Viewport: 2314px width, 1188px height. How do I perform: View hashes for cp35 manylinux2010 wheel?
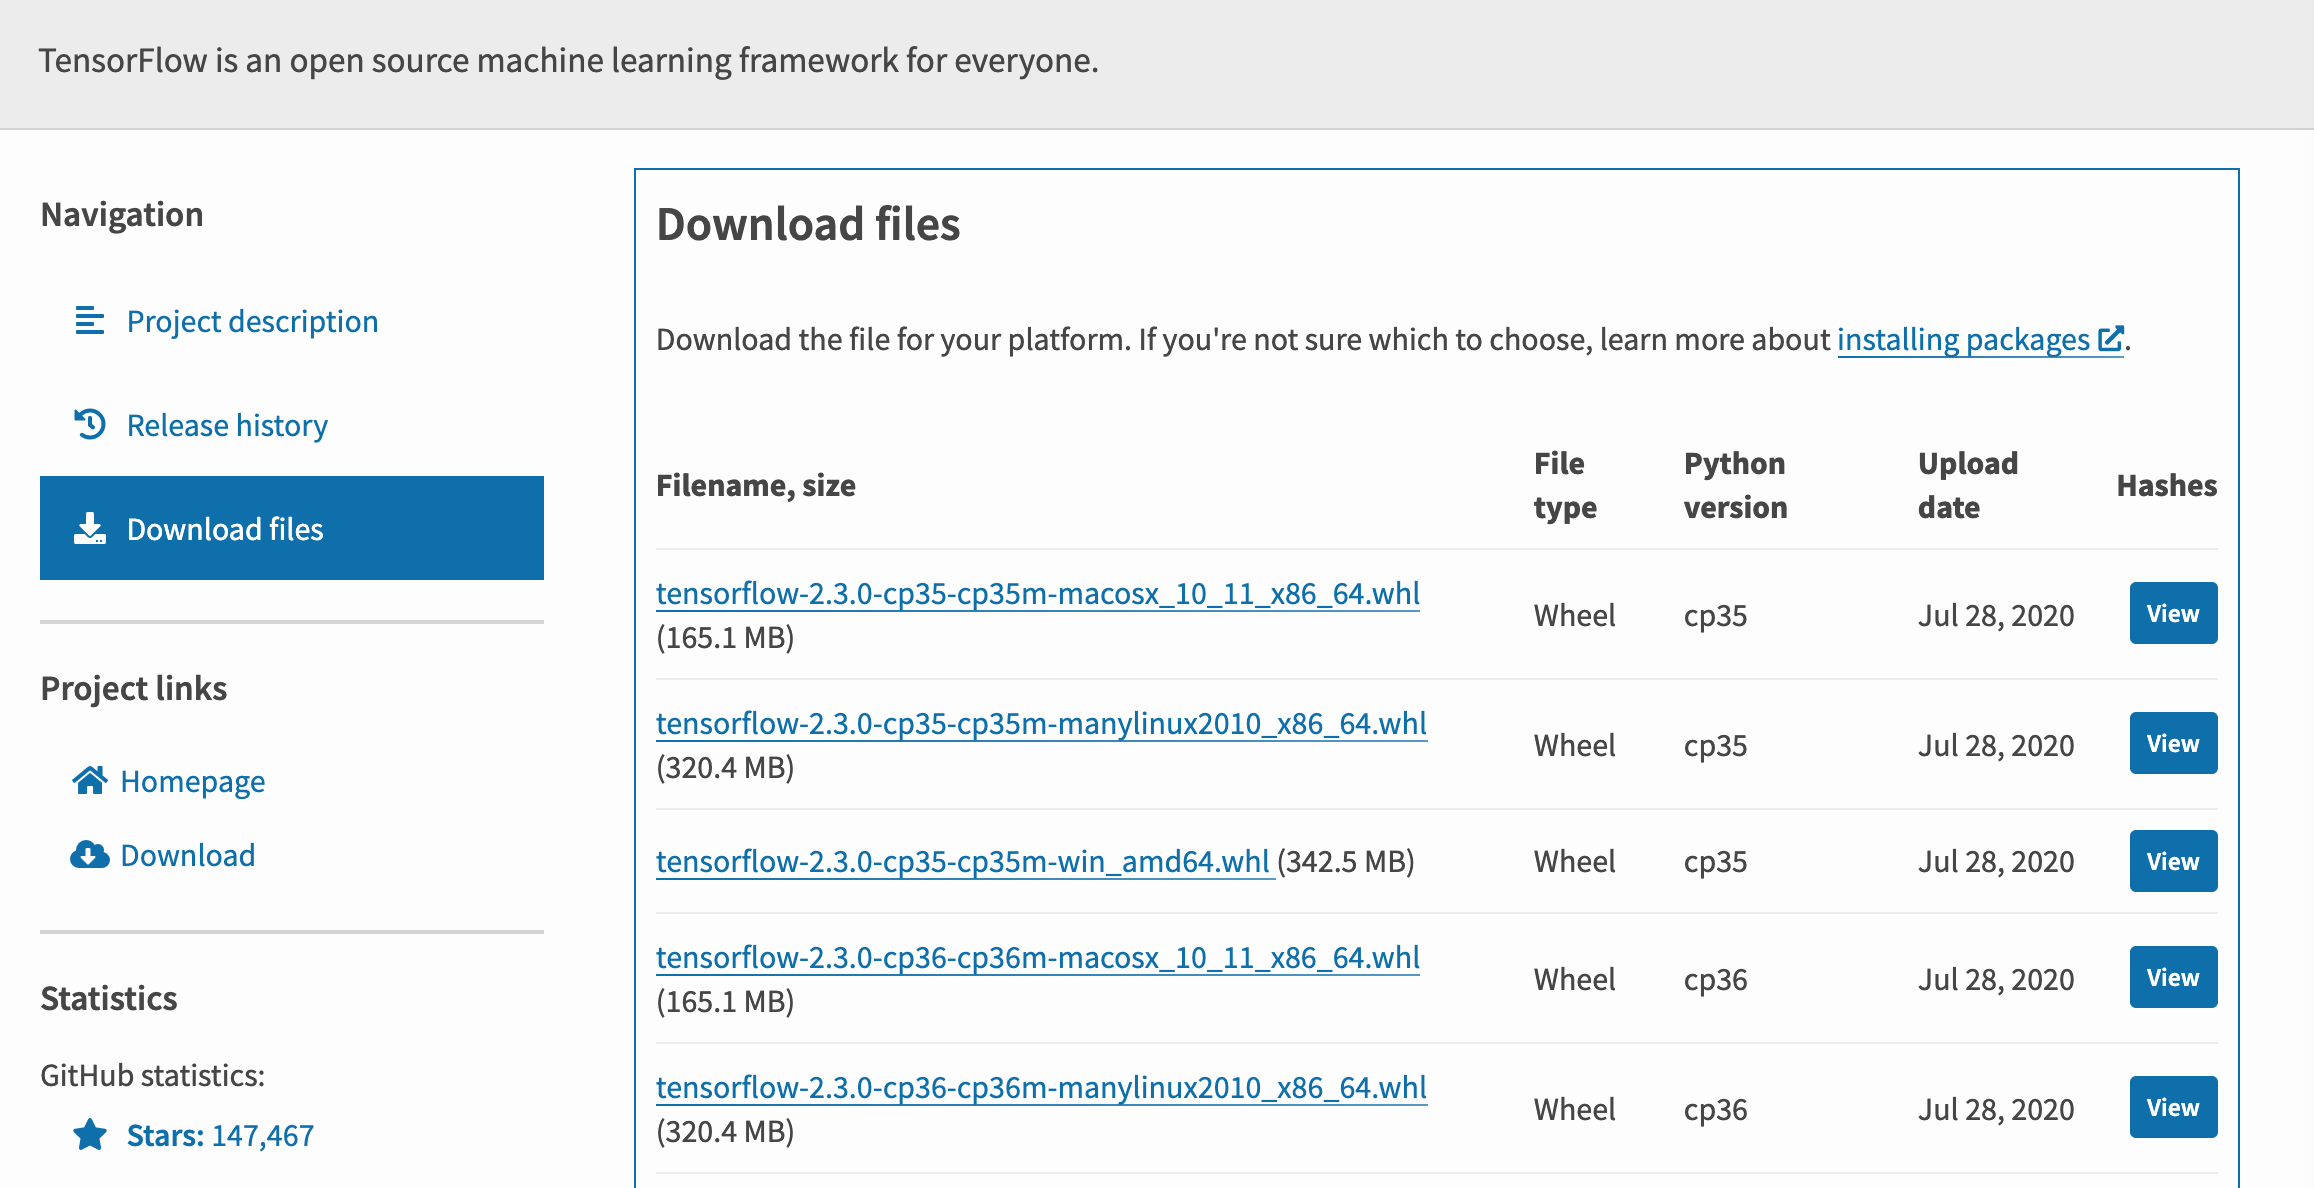(2173, 743)
